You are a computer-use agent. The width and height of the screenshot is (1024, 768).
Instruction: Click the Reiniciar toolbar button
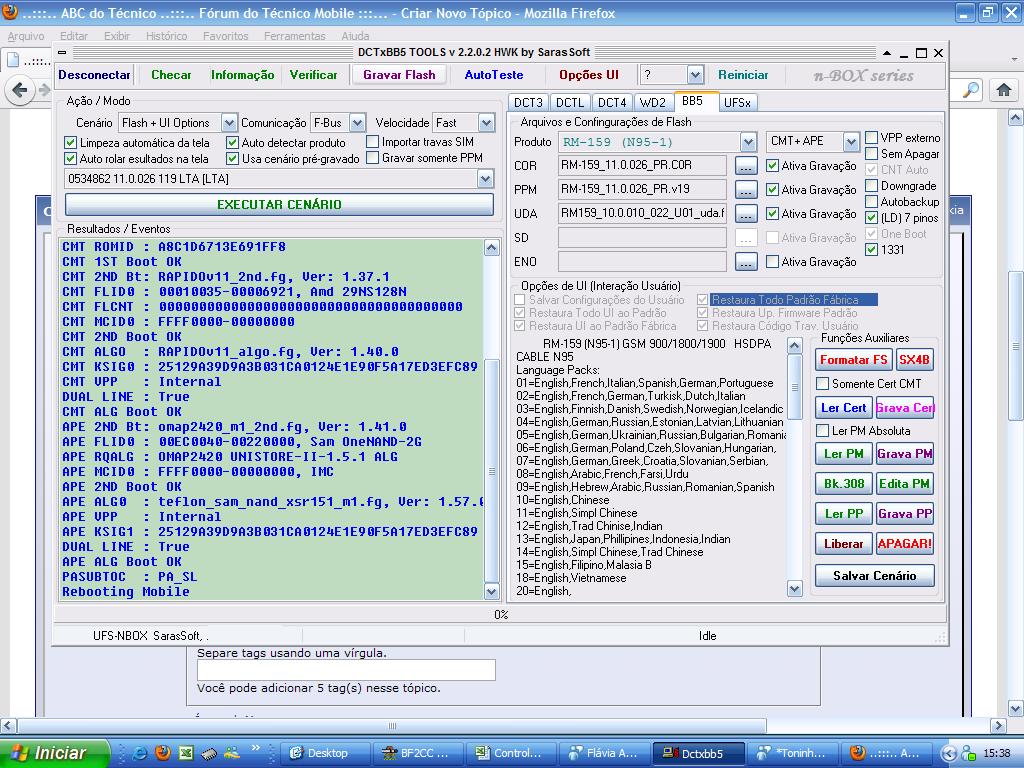tap(743, 75)
